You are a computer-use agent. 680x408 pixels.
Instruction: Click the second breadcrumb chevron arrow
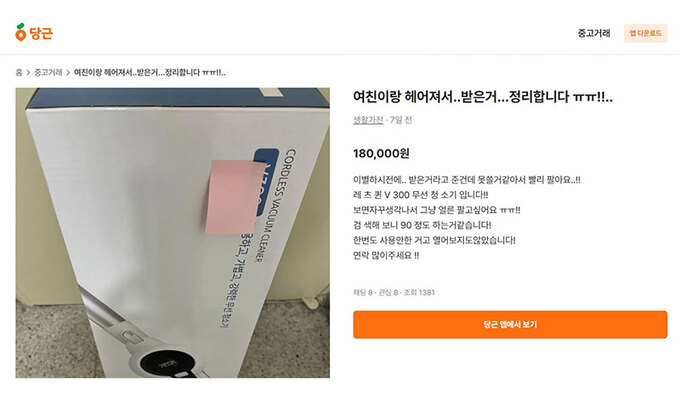click(68, 72)
